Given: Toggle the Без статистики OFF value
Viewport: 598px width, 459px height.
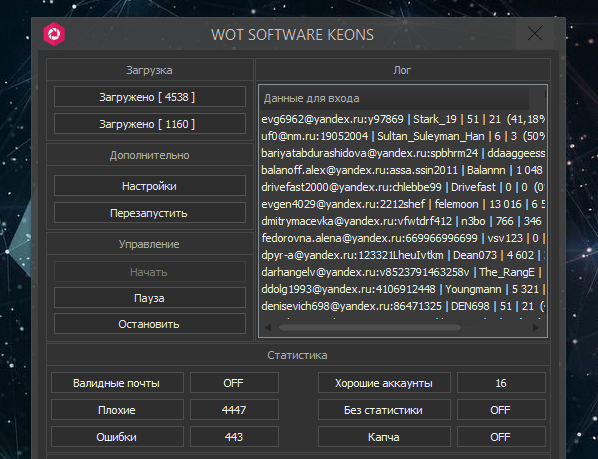Looking at the screenshot, I should point(501,410).
